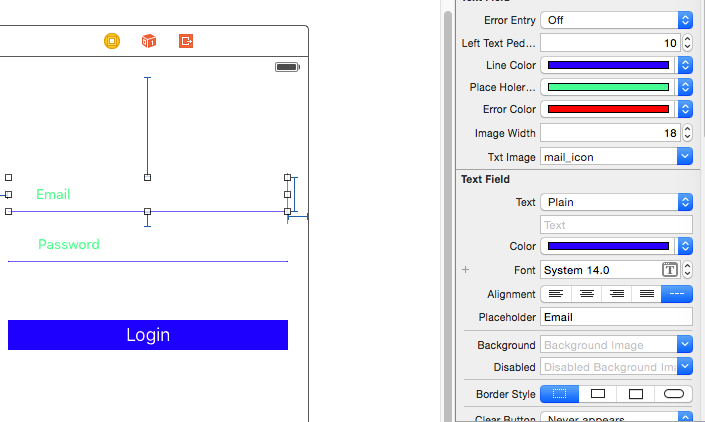Image resolution: width=705 pixels, height=422 pixels.
Task: Select the Password text field on canvas
Action: point(148,244)
